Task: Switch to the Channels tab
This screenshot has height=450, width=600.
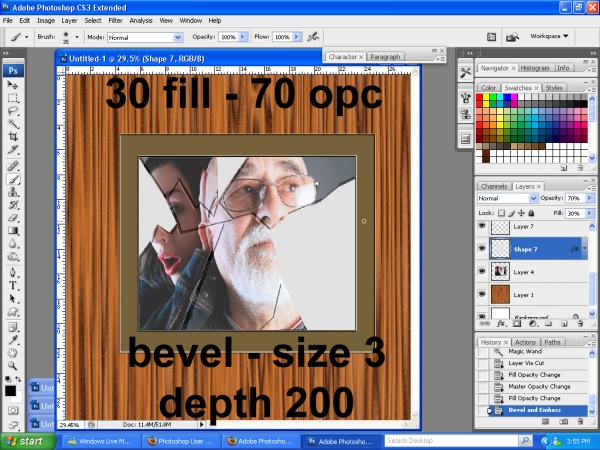Action: 494,186
